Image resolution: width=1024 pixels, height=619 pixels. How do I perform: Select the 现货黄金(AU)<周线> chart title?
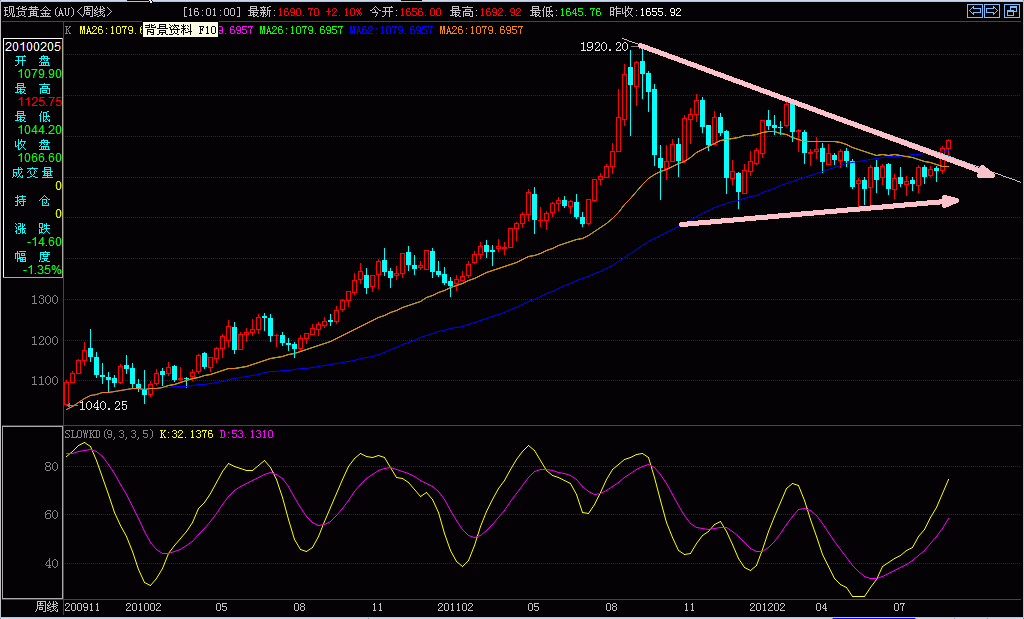(57, 12)
